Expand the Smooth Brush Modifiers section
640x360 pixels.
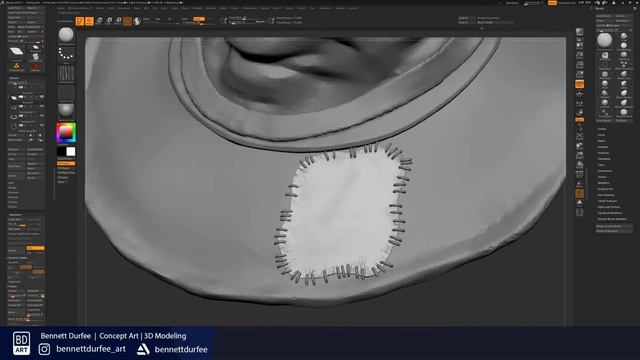[x=612, y=219]
